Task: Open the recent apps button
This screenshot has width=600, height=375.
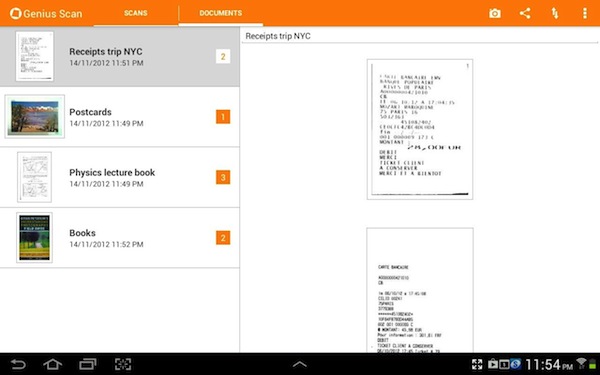Action: (88, 364)
